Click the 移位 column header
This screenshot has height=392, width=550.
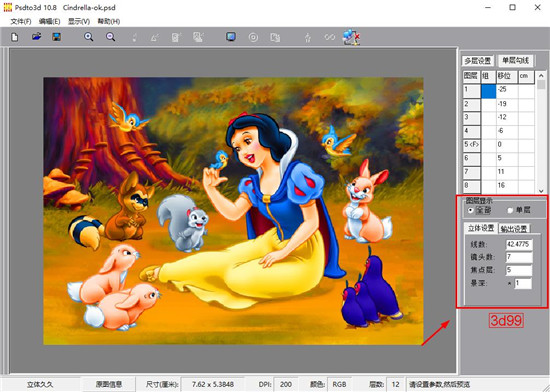(507, 76)
